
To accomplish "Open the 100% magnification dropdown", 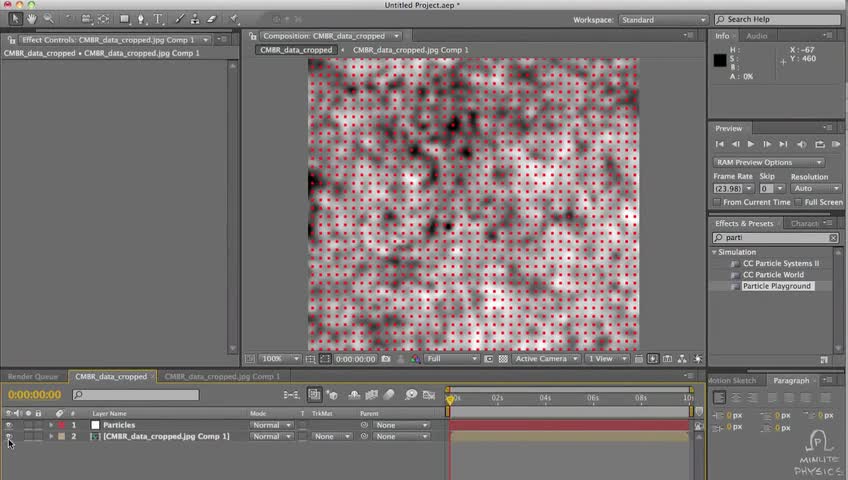I will click(280, 359).
